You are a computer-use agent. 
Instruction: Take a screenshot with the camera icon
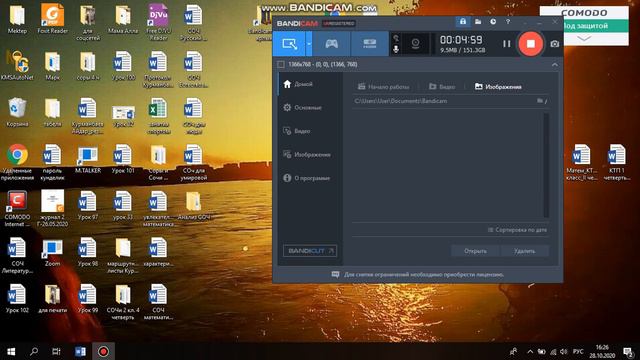click(554, 44)
